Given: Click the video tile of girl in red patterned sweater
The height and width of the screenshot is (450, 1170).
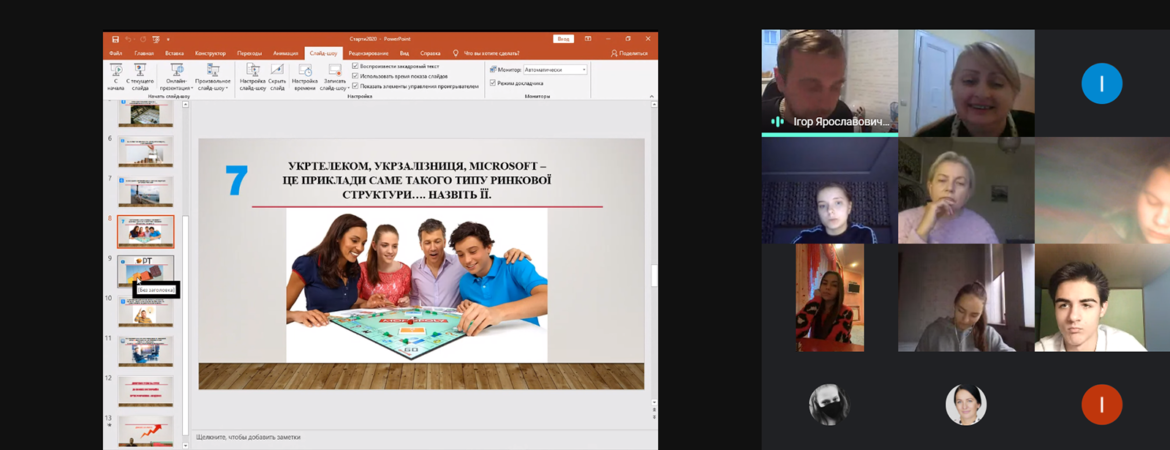Looking at the screenshot, I should (829, 298).
